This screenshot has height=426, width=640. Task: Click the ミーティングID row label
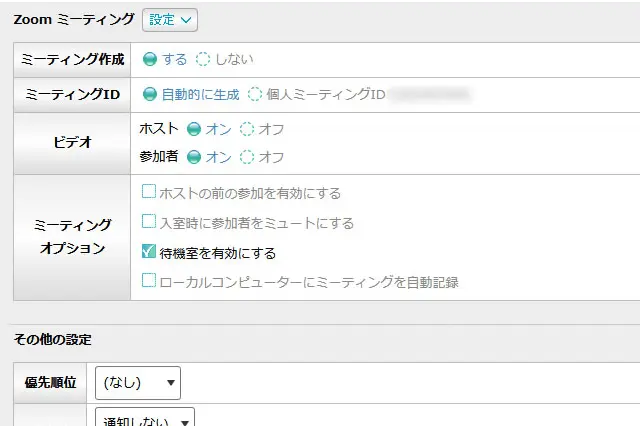pos(72,95)
